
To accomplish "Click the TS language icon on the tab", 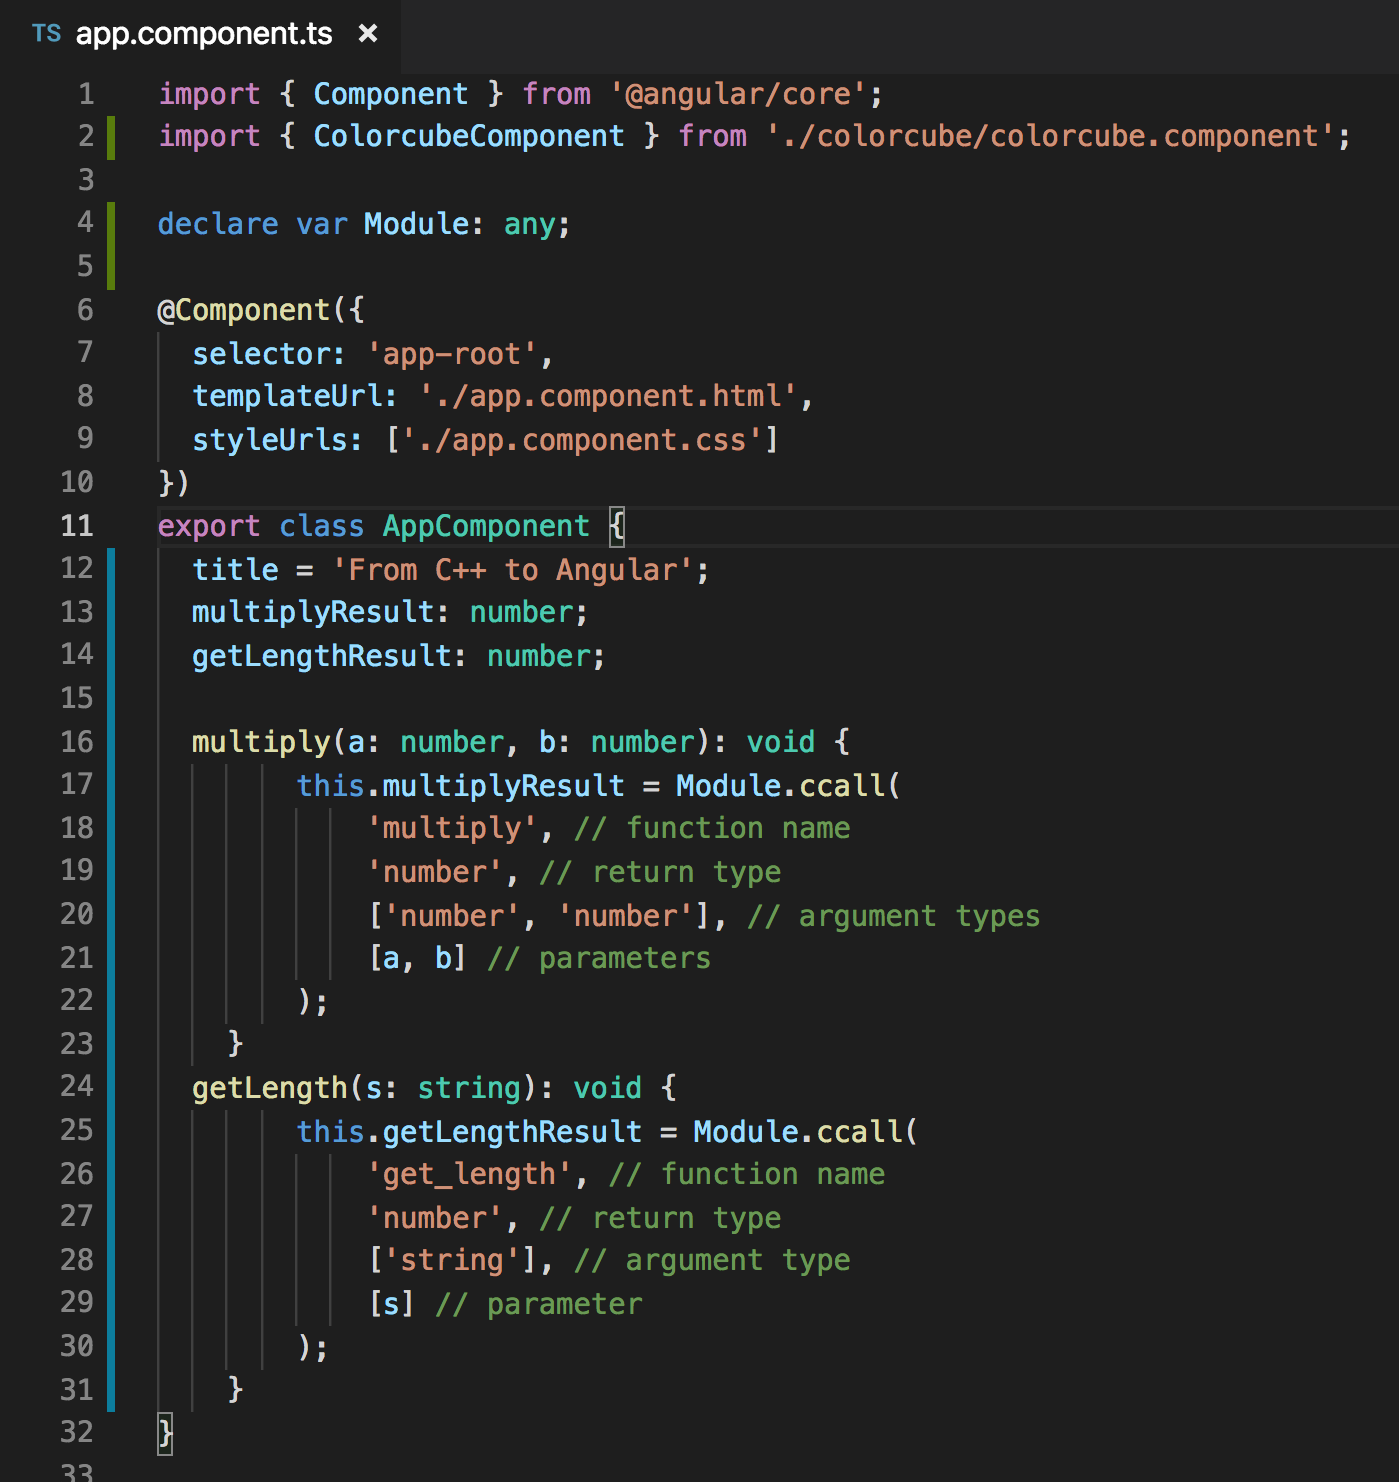I will click(46, 33).
